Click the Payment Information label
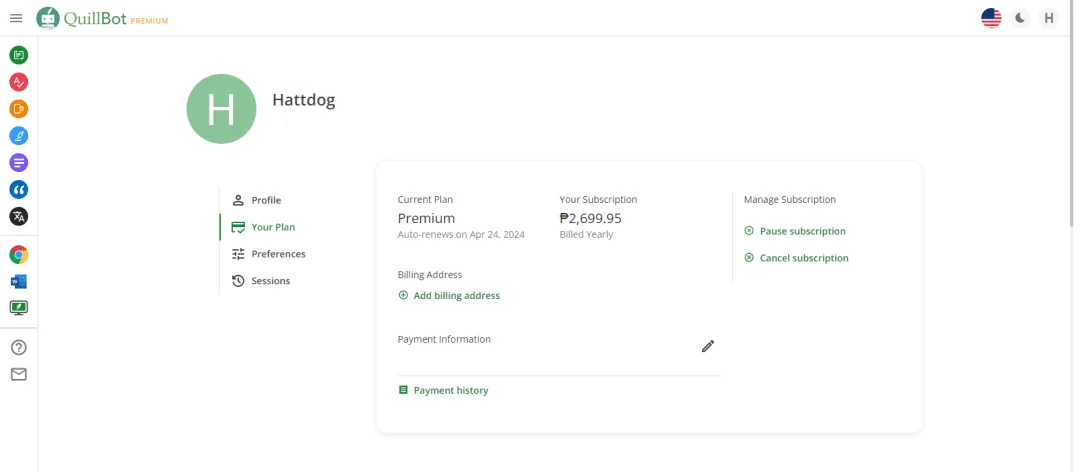 [444, 339]
